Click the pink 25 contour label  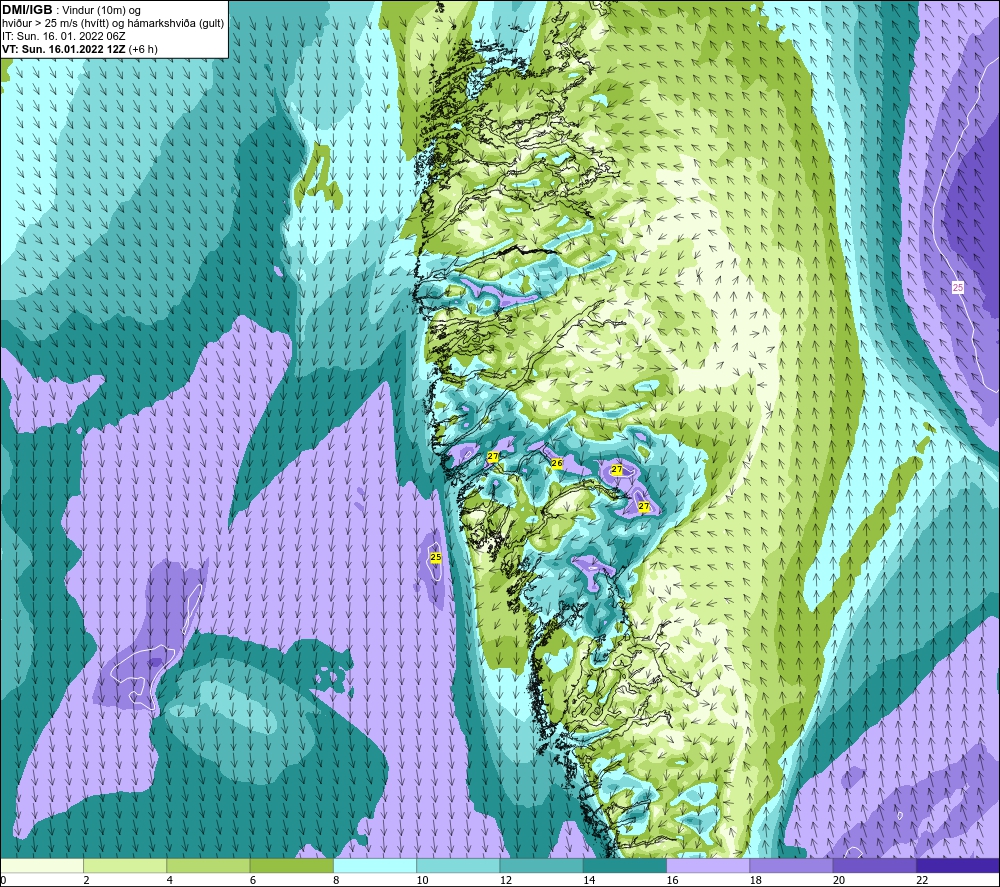[x=958, y=288]
